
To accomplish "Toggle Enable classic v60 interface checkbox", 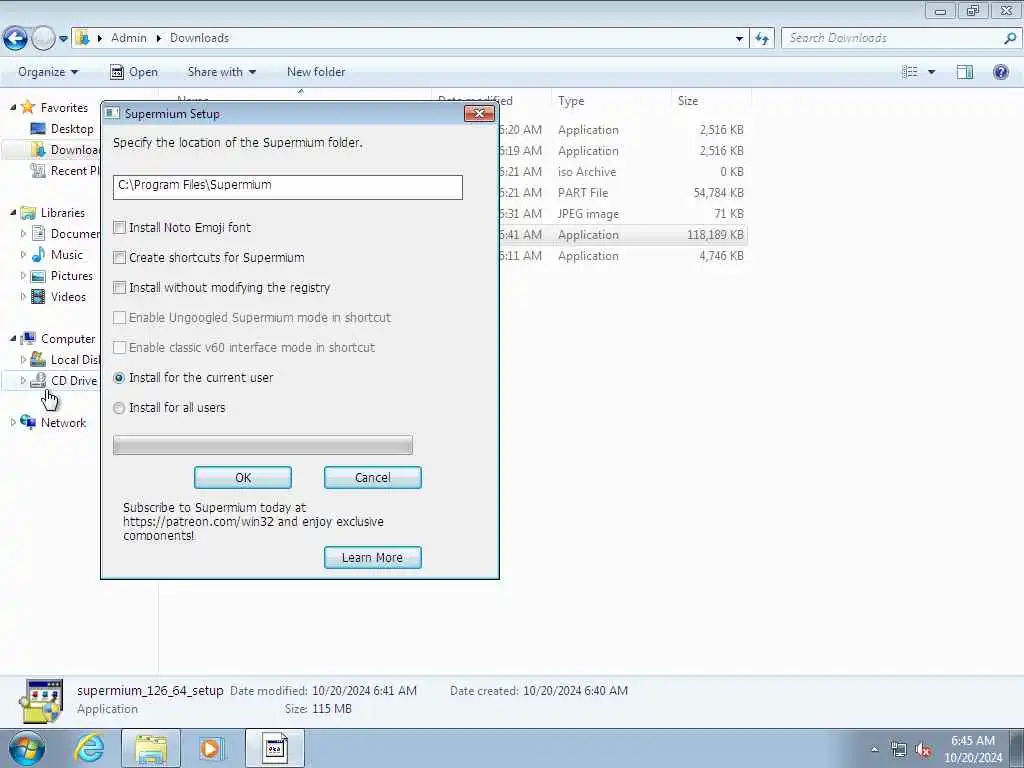I will tap(120, 347).
